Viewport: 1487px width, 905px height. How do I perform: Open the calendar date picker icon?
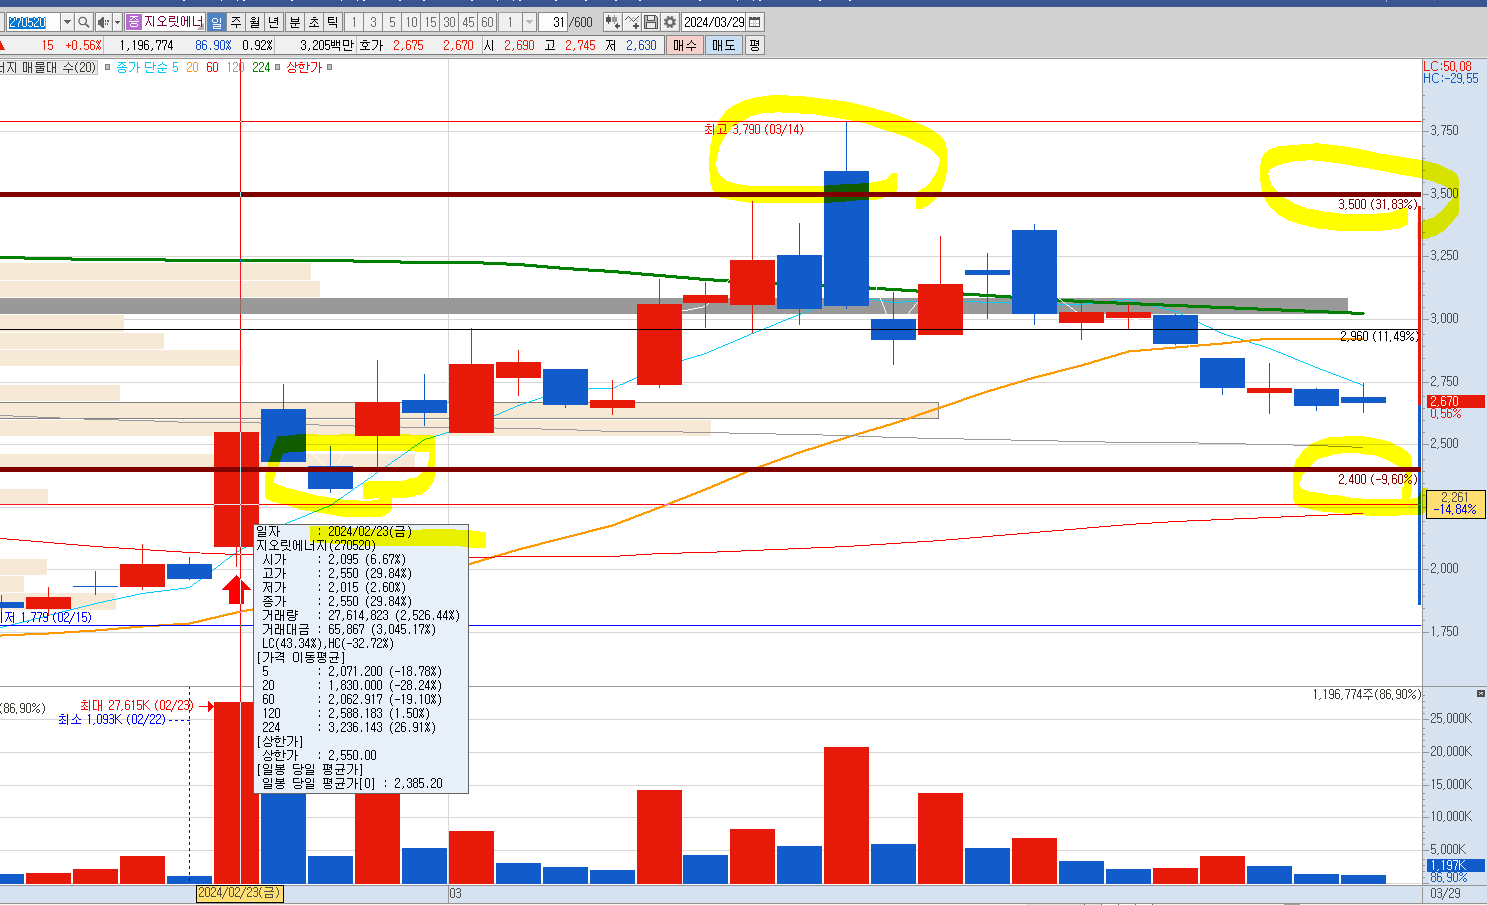tap(755, 22)
